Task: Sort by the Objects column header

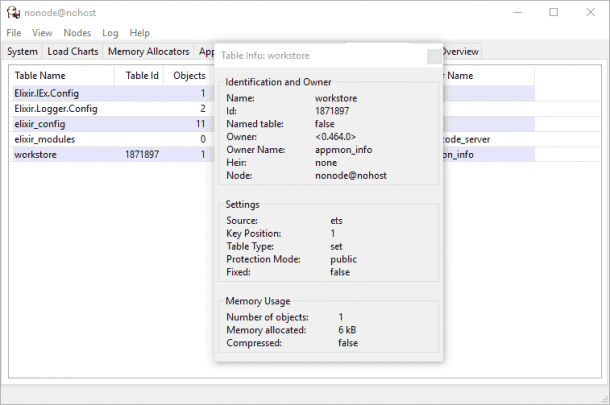Action: (189, 75)
